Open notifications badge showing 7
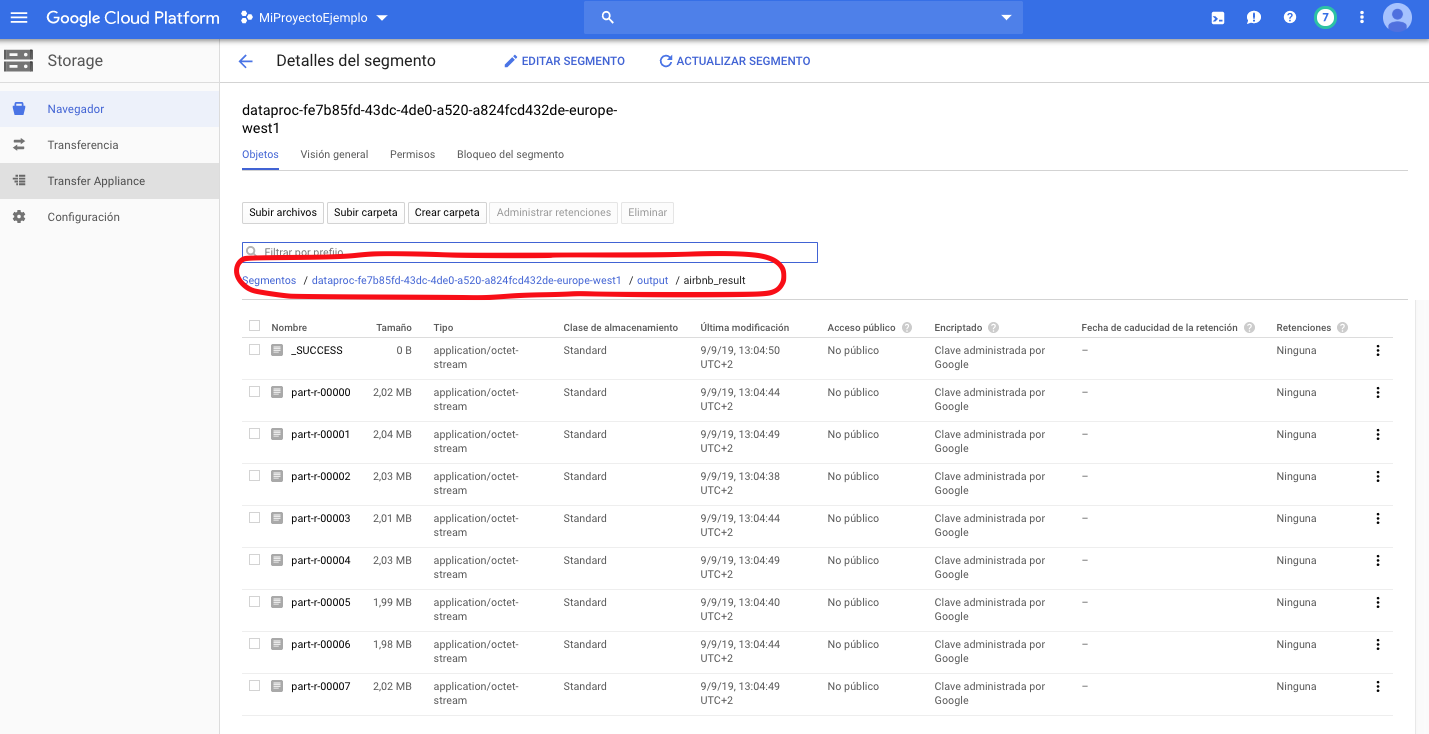1429x734 pixels. click(1325, 18)
